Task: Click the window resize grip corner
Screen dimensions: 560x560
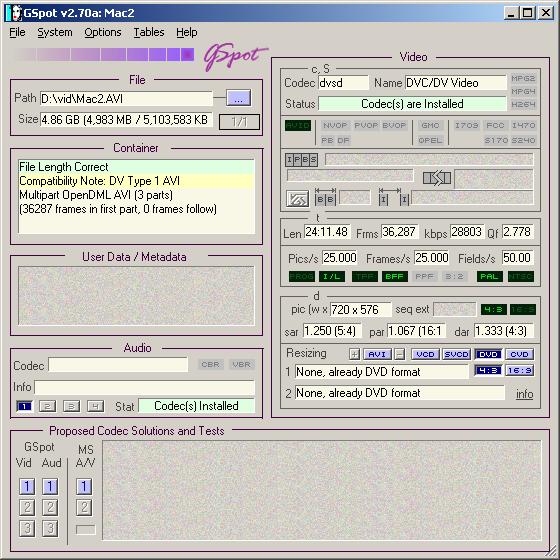Action: (552, 552)
